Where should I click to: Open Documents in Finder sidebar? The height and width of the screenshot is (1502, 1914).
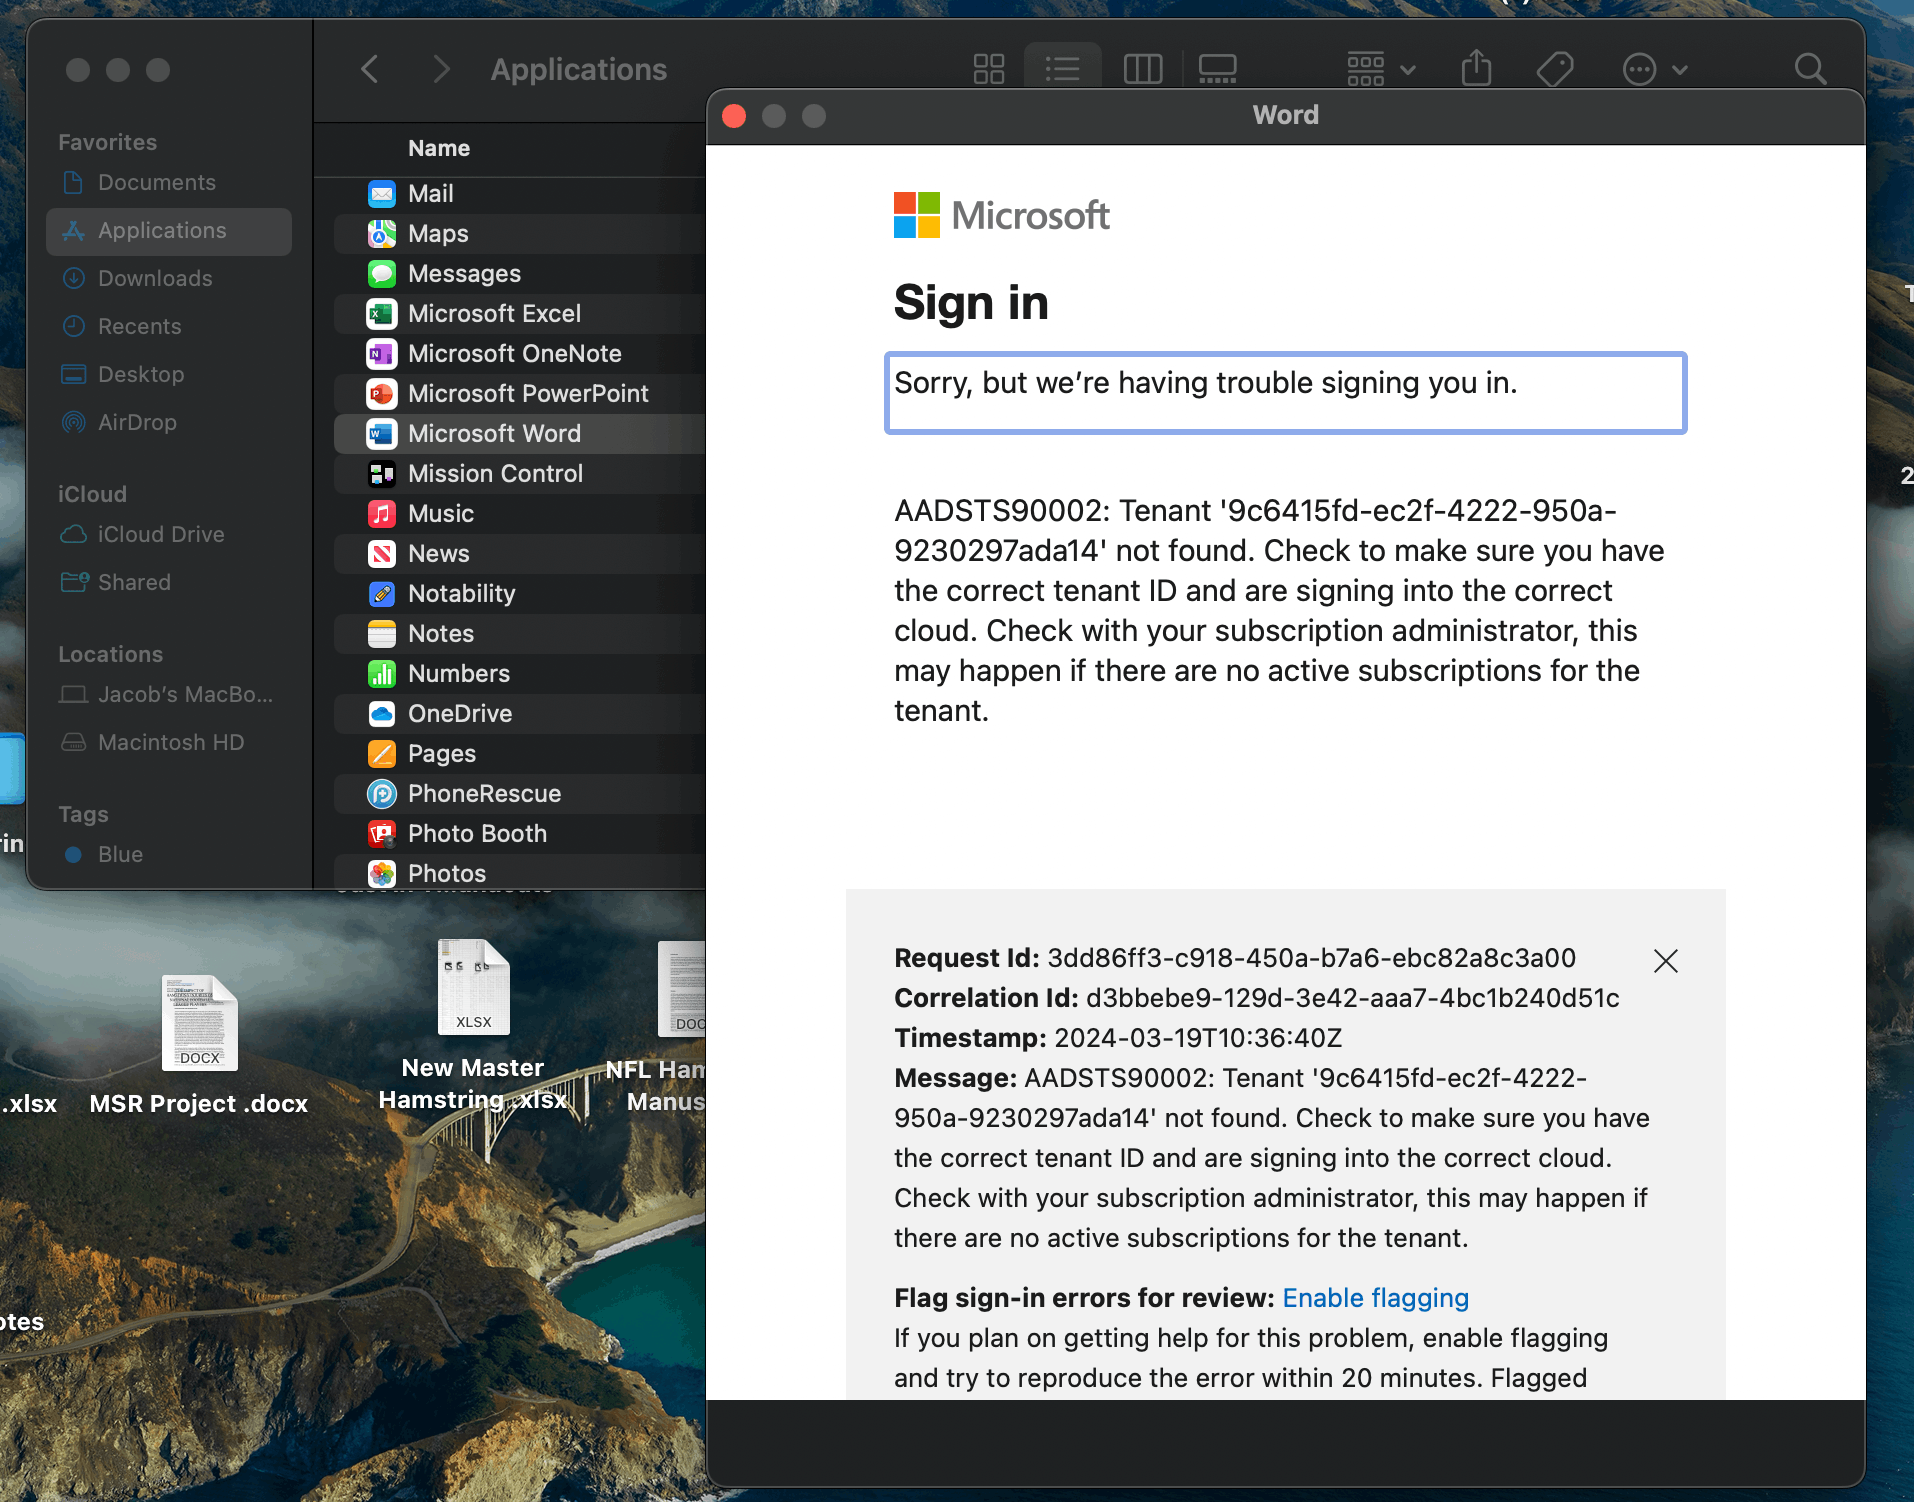[x=168, y=183]
